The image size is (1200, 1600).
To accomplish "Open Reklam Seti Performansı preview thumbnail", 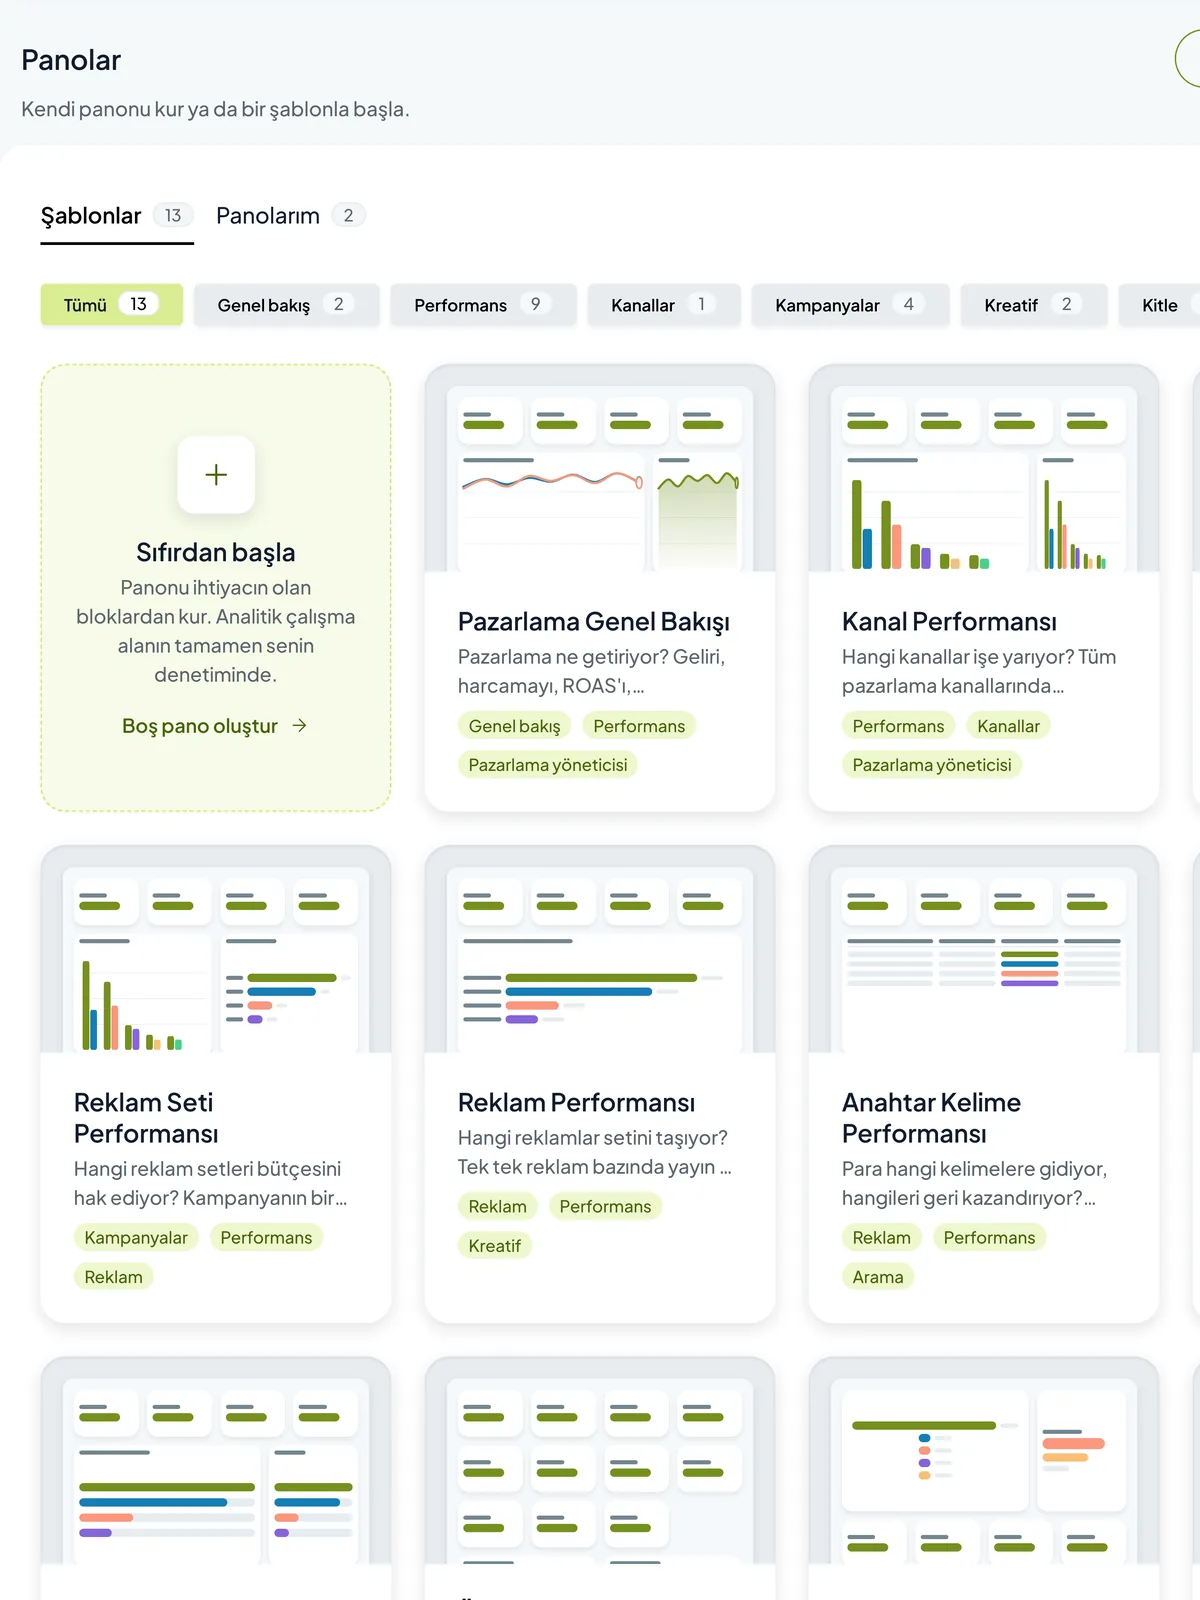I will pos(216,950).
